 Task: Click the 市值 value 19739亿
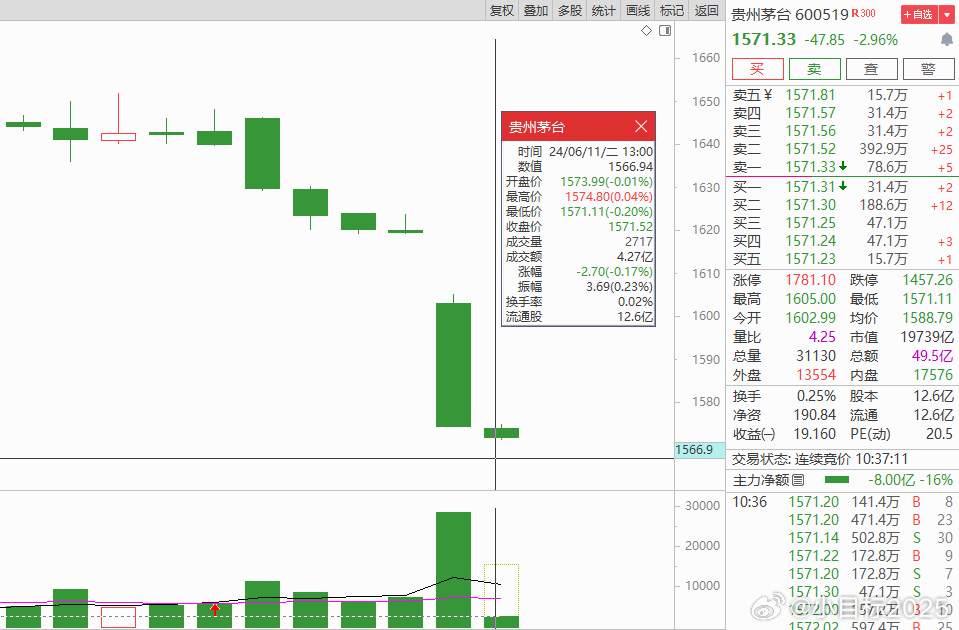(x=927, y=337)
